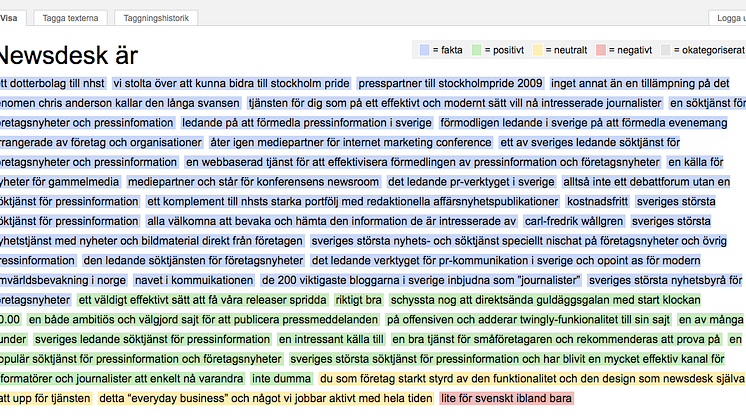Click the blue fakta legend swatch

[x=425, y=51]
